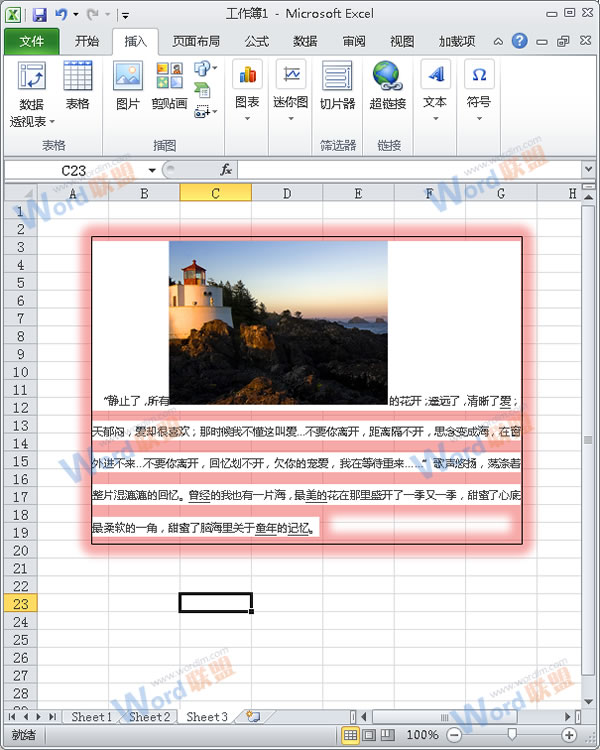Click the selected cell C23
Viewport: 600px width, 750px height.
tap(216, 603)
